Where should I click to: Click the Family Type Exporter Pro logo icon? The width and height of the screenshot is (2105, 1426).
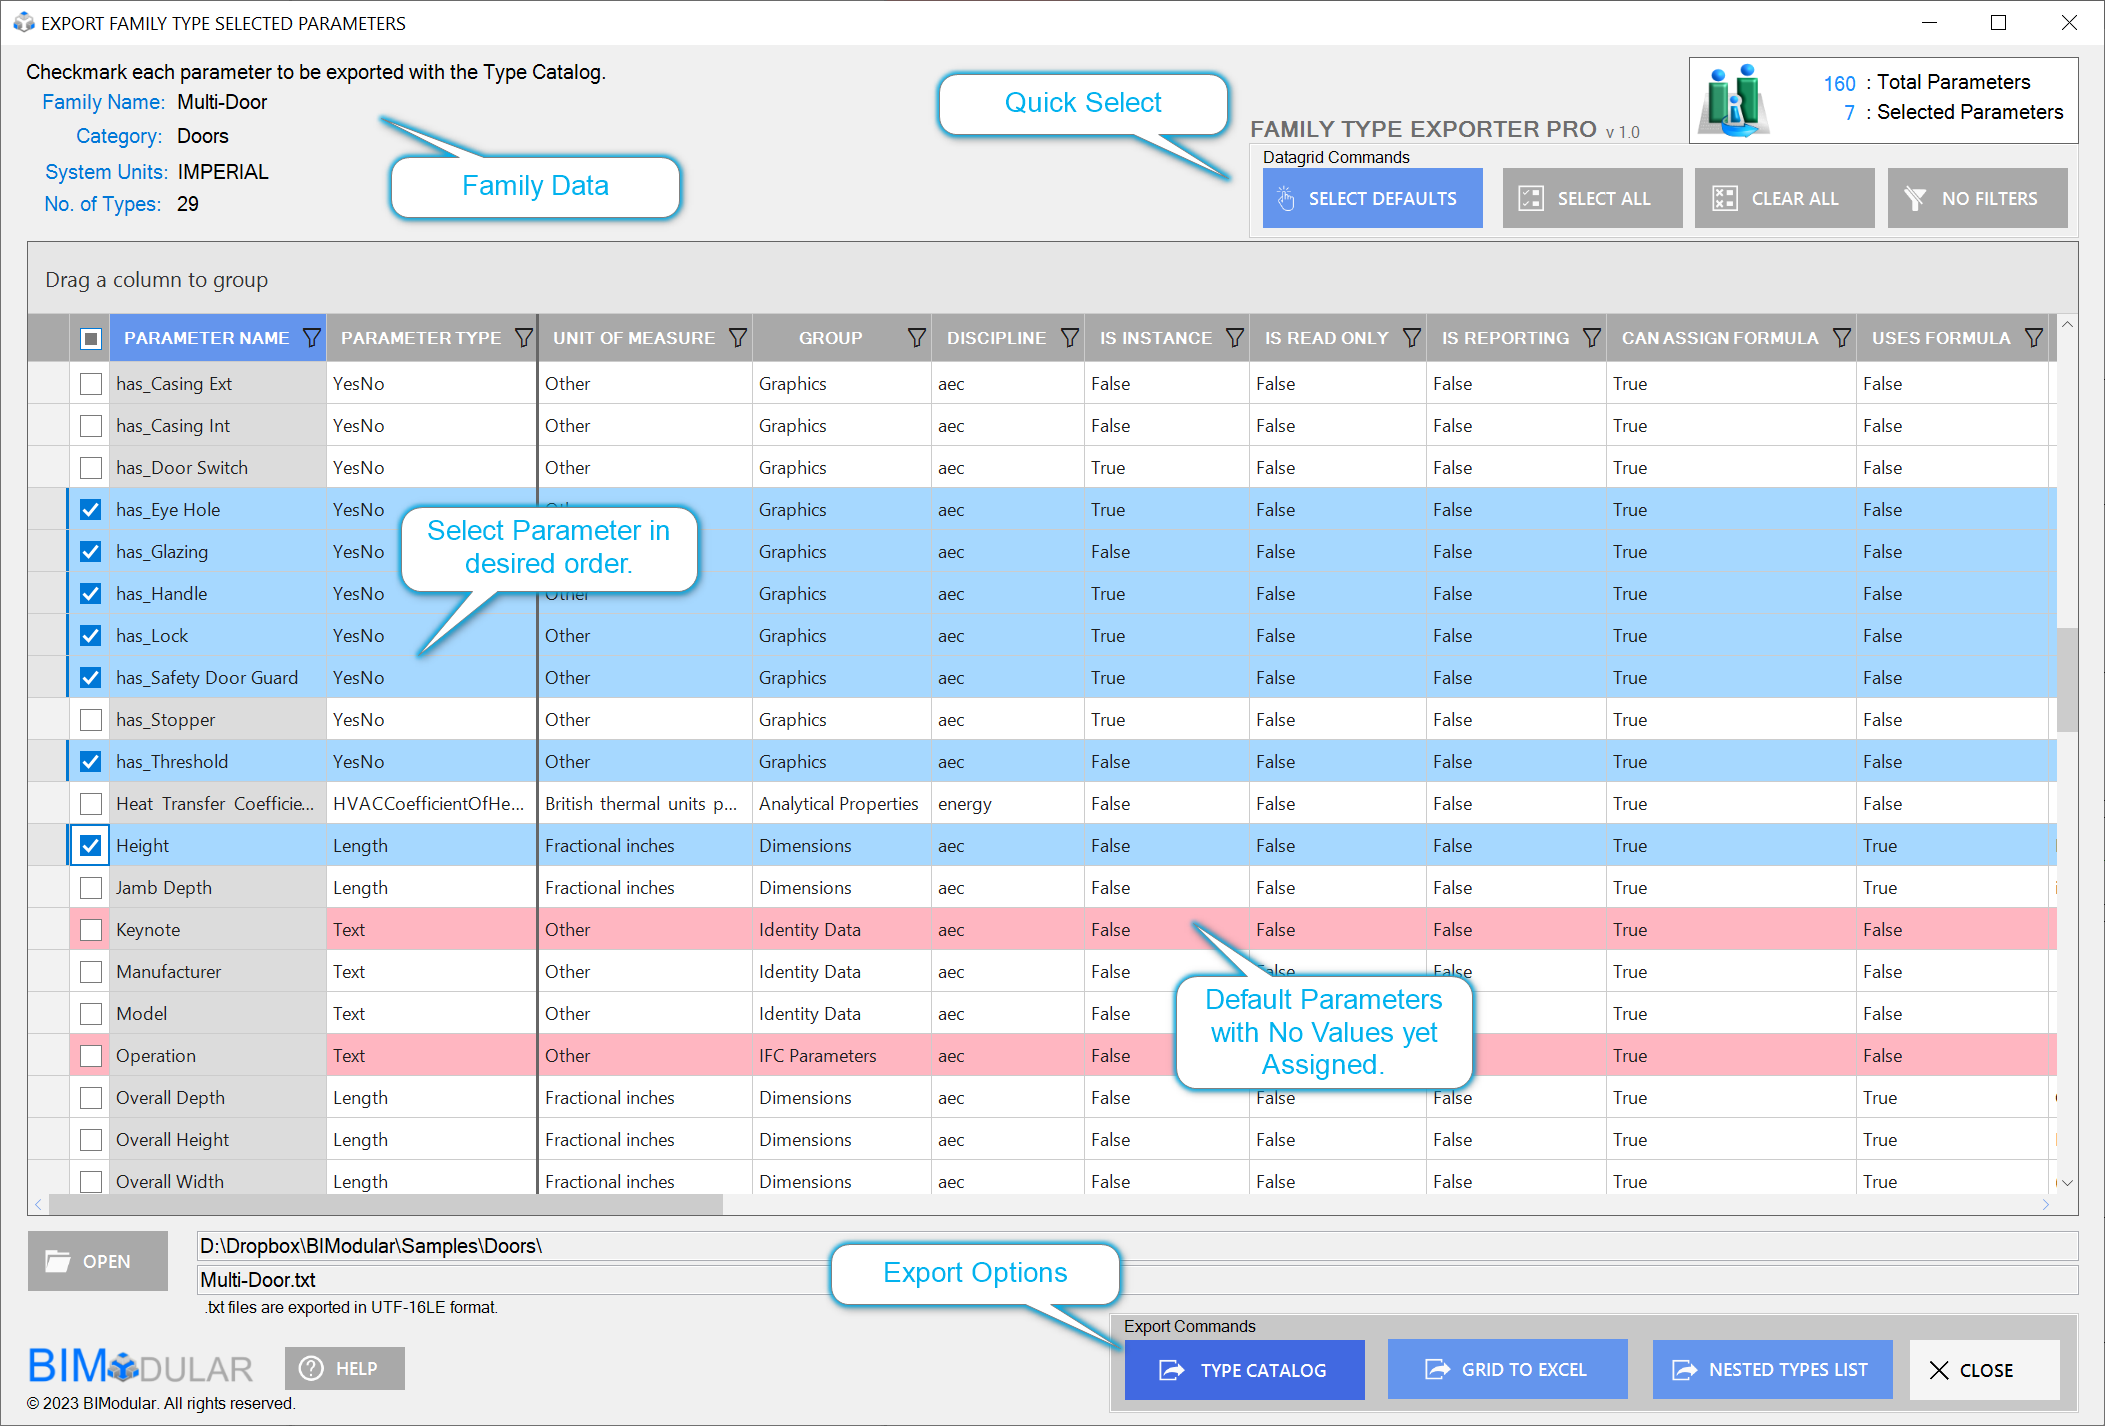pos(1735,100)
